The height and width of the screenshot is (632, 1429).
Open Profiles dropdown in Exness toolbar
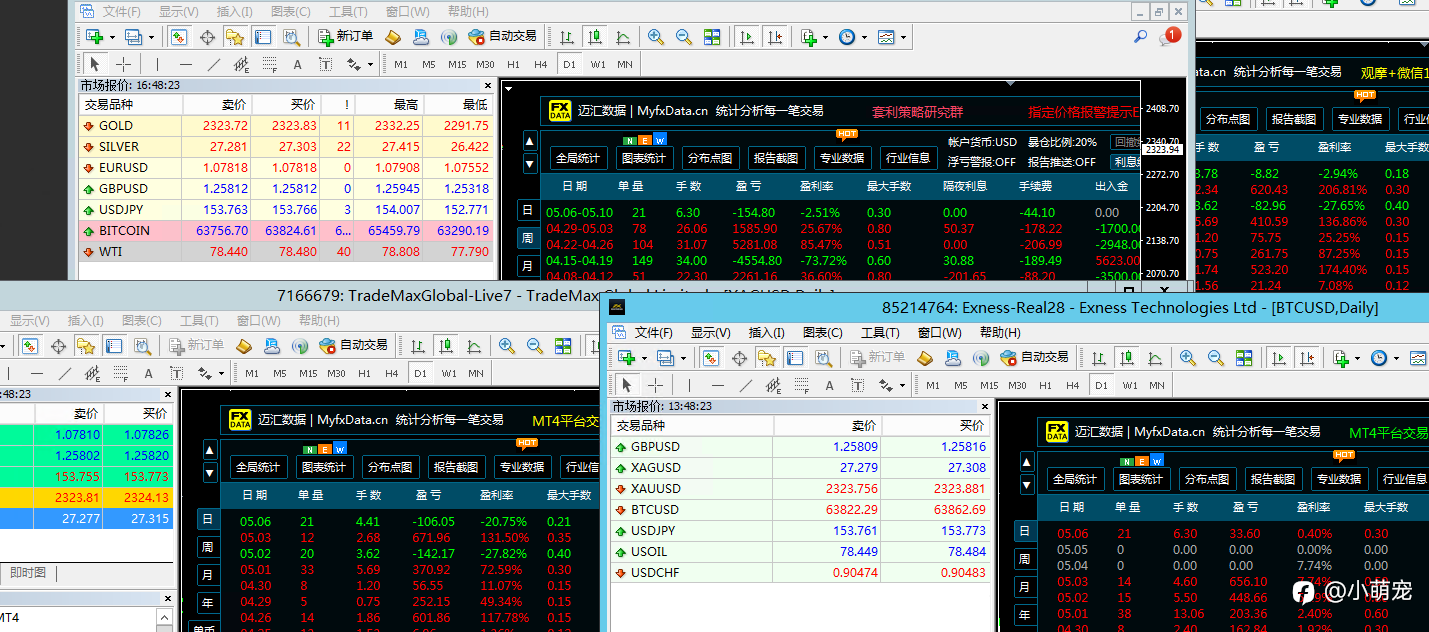tap(669, 357)
